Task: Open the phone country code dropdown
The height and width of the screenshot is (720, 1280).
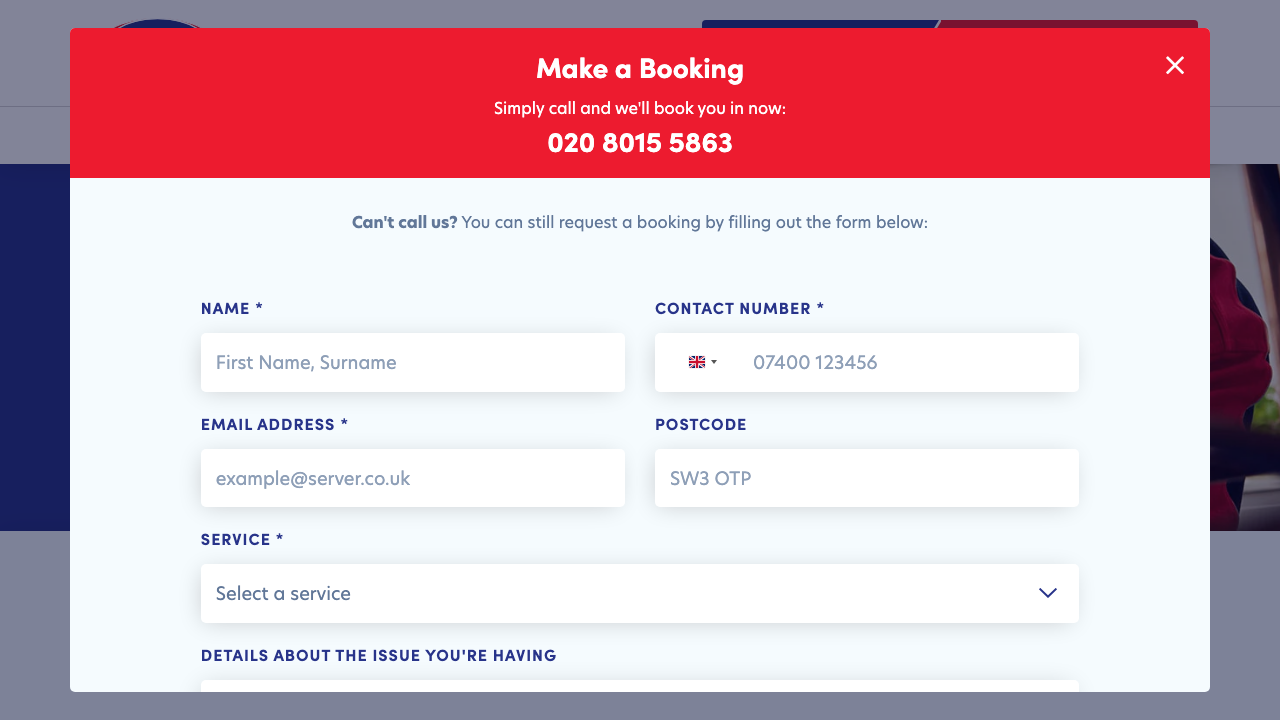Action: point(705,362)
